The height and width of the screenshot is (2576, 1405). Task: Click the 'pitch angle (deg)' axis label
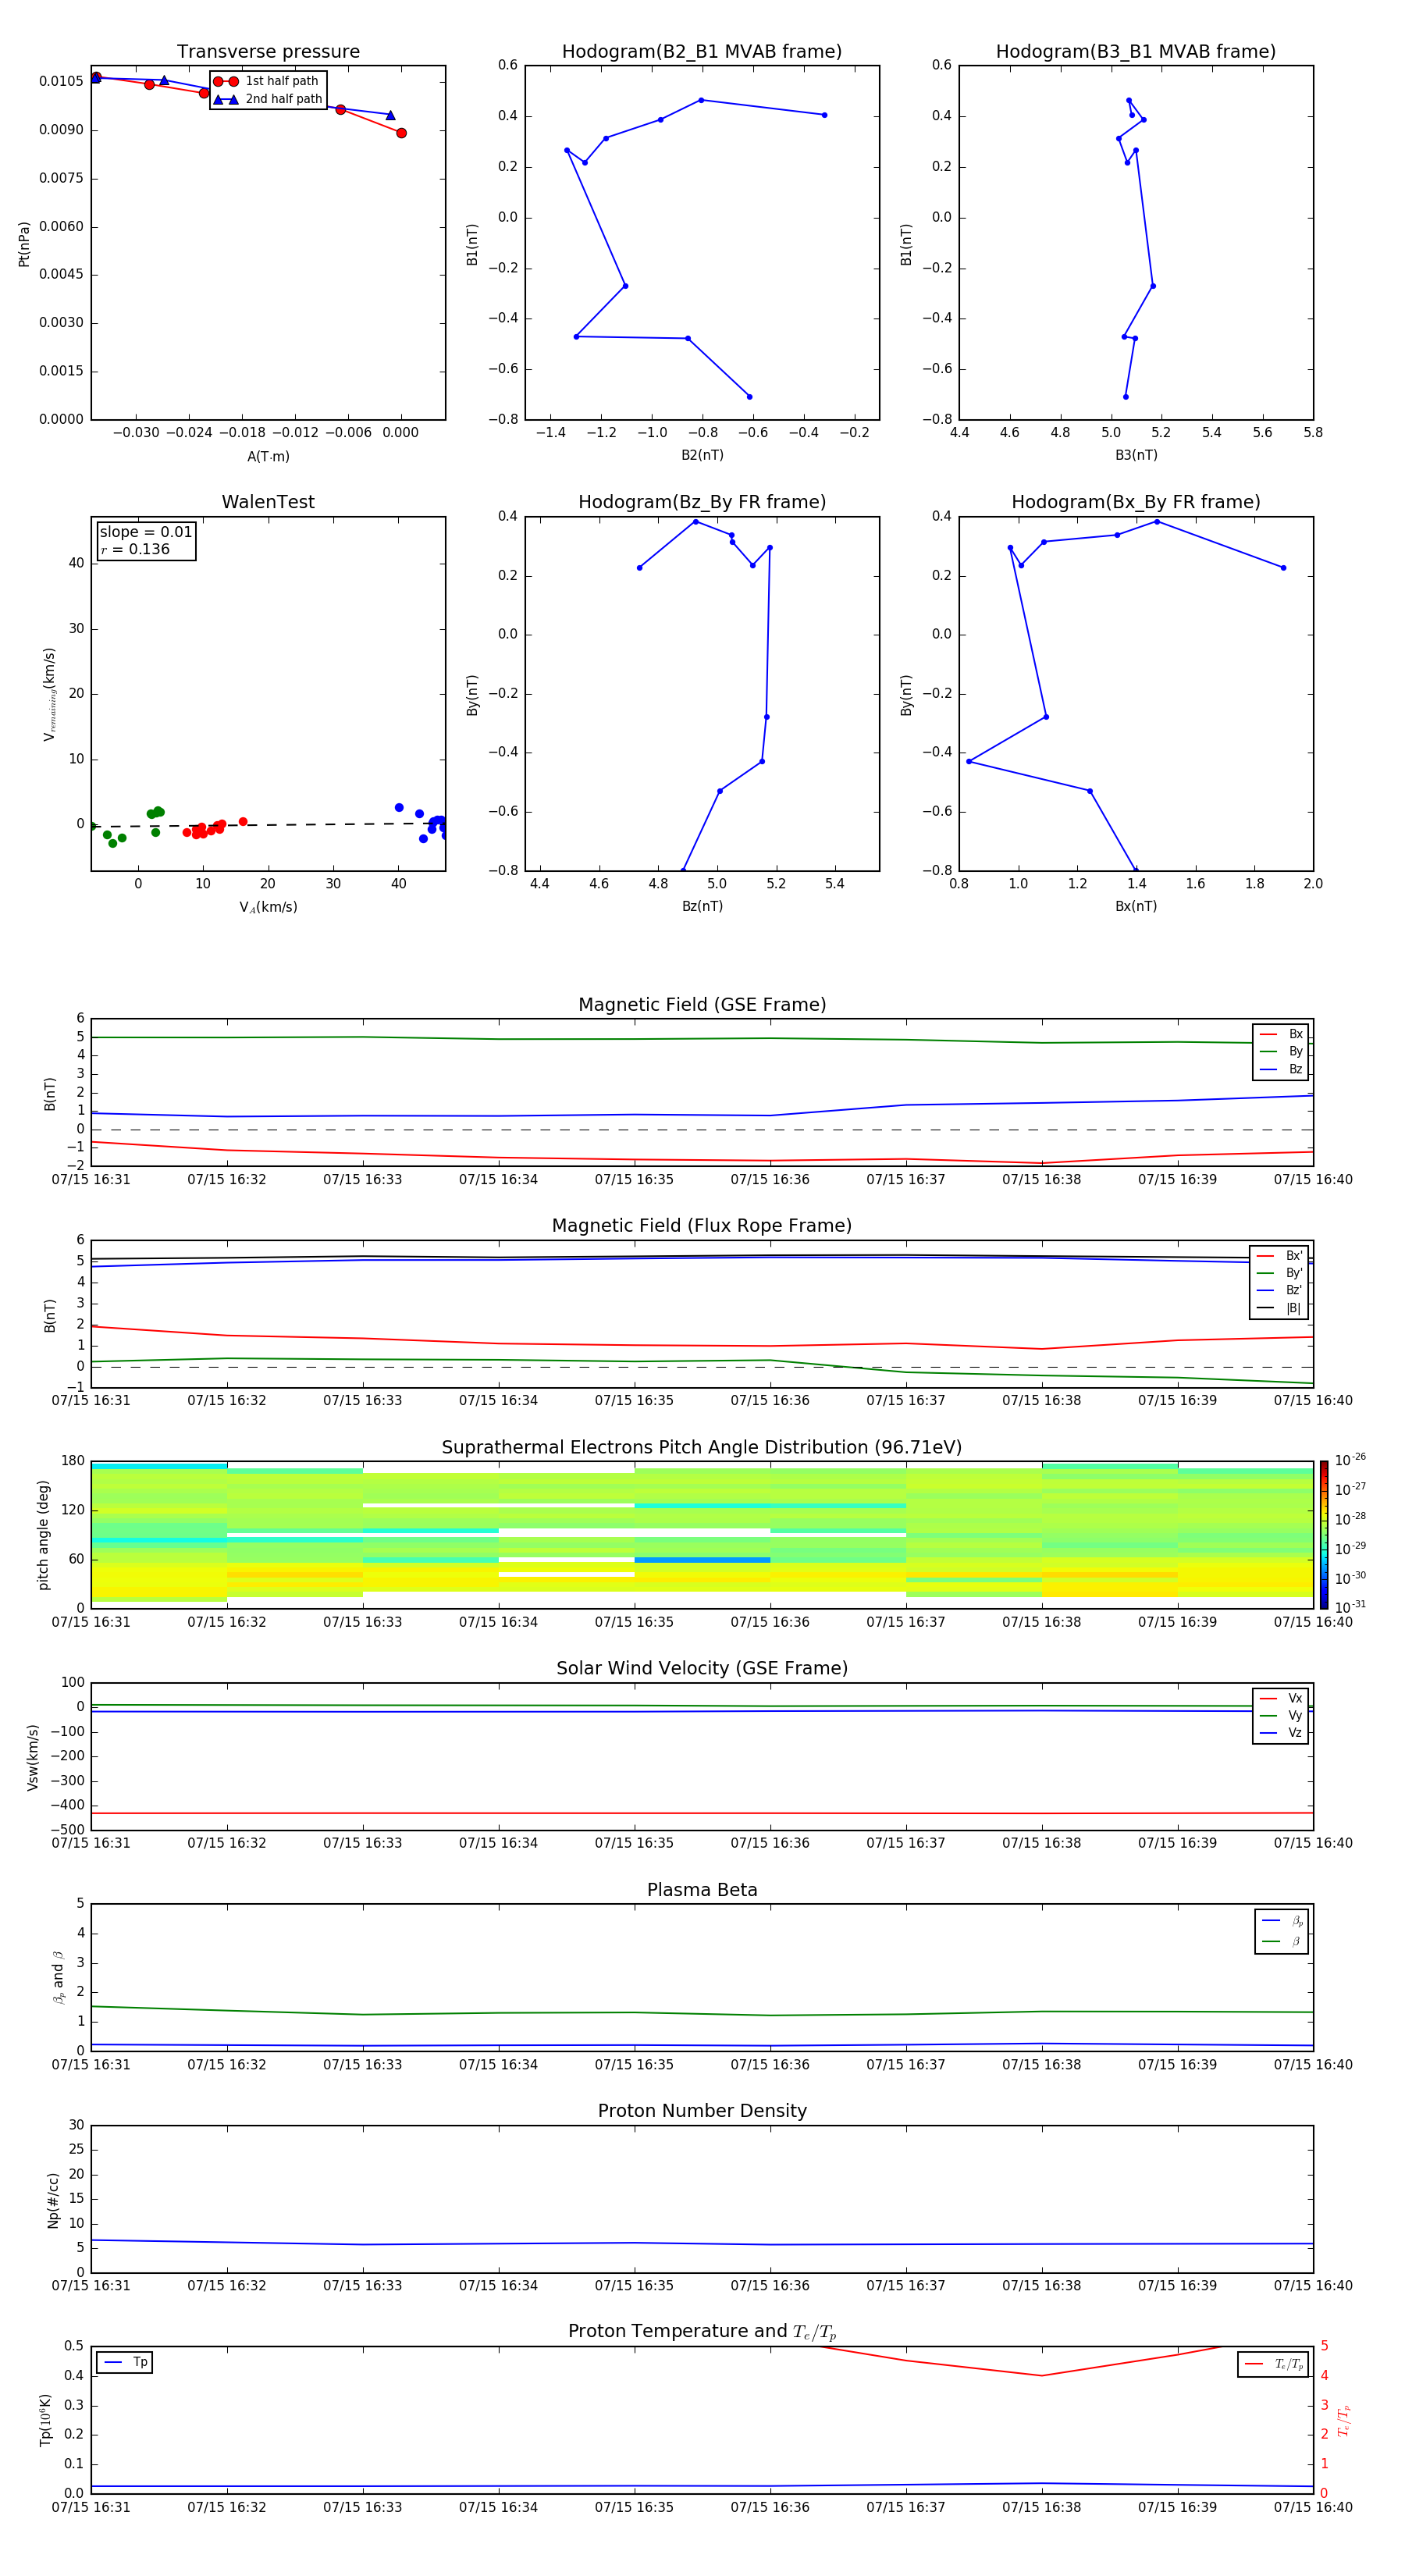[43, 1534]
